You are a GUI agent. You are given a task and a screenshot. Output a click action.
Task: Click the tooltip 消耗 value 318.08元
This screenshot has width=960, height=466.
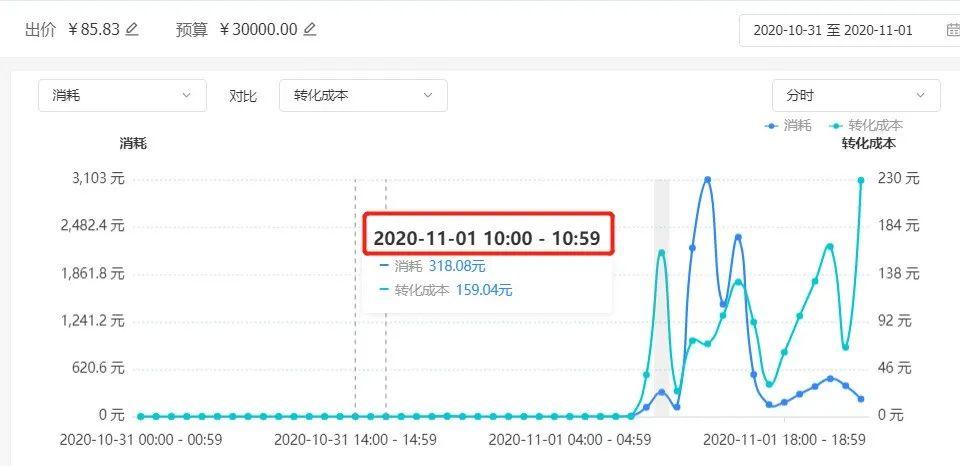(457, 266)
